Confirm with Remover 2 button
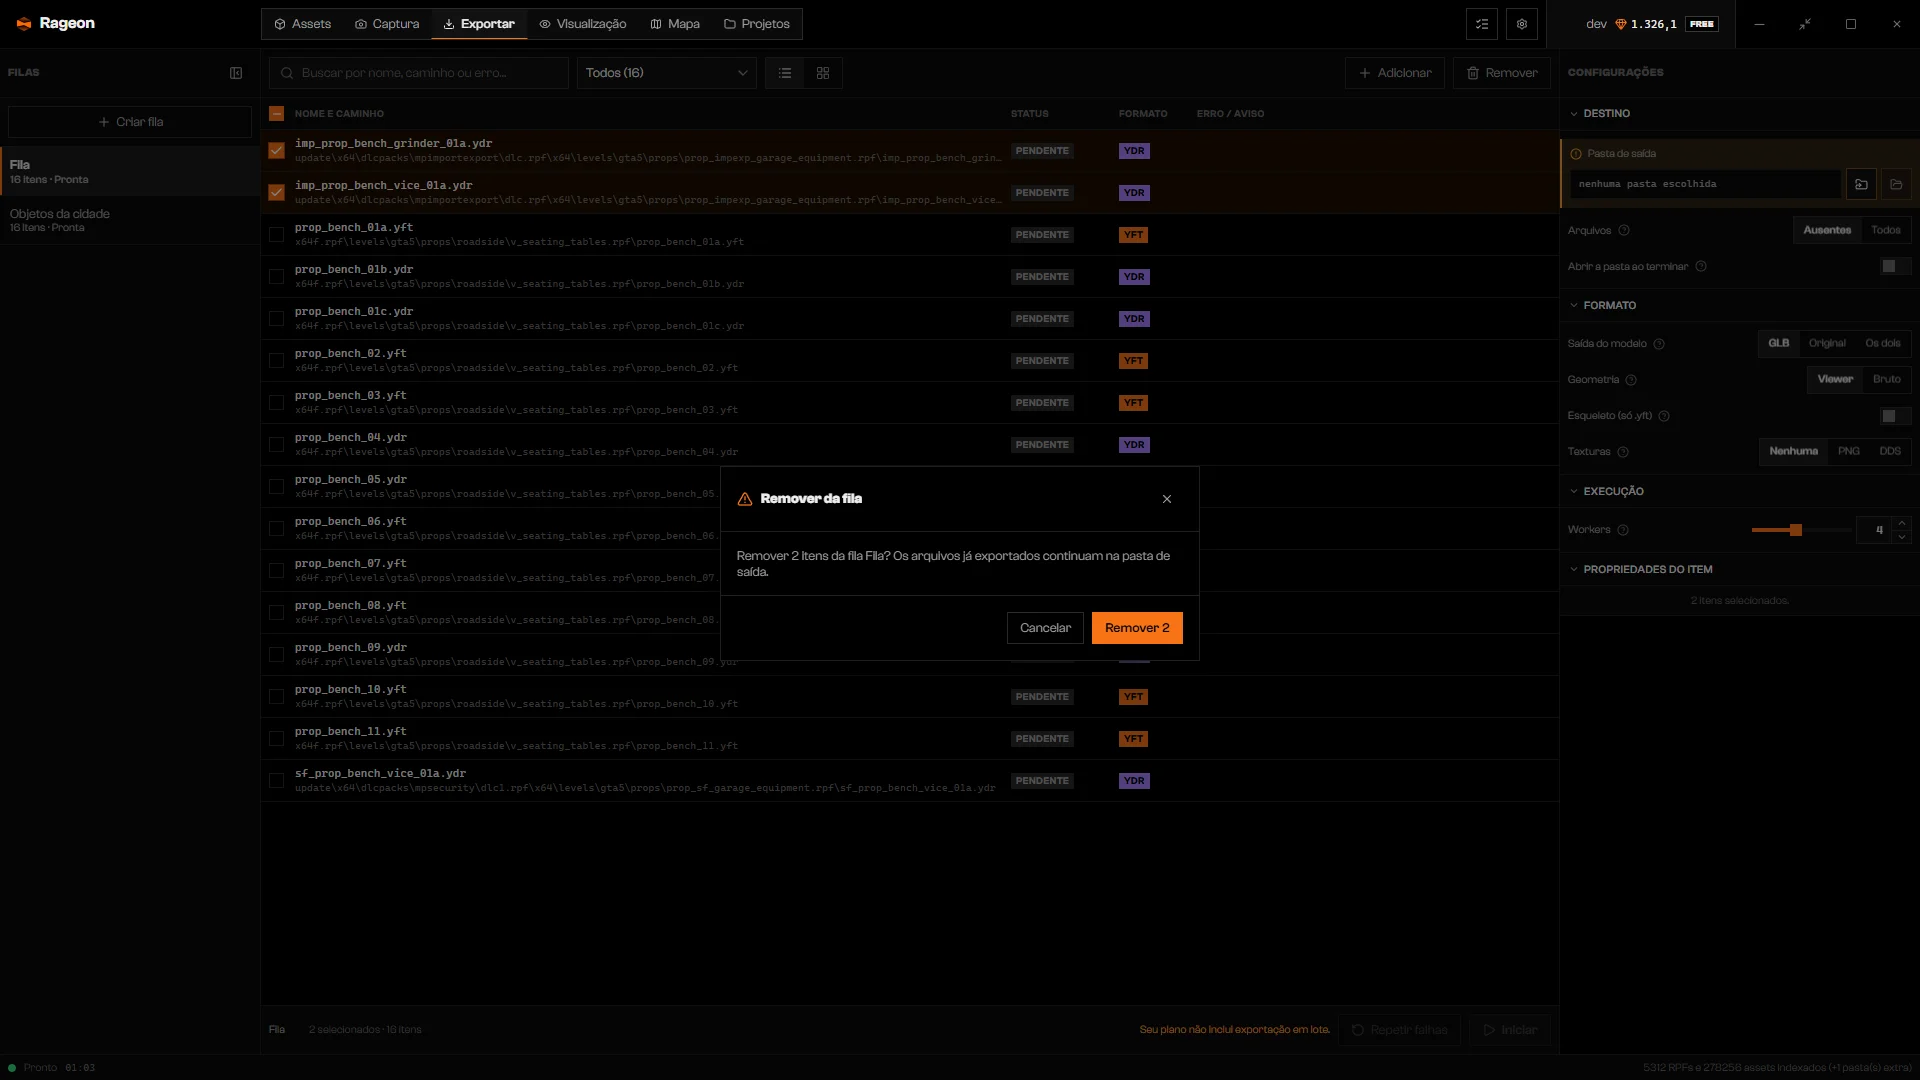Screen dimensions: 1920x1080 (x=1137, y=628)
